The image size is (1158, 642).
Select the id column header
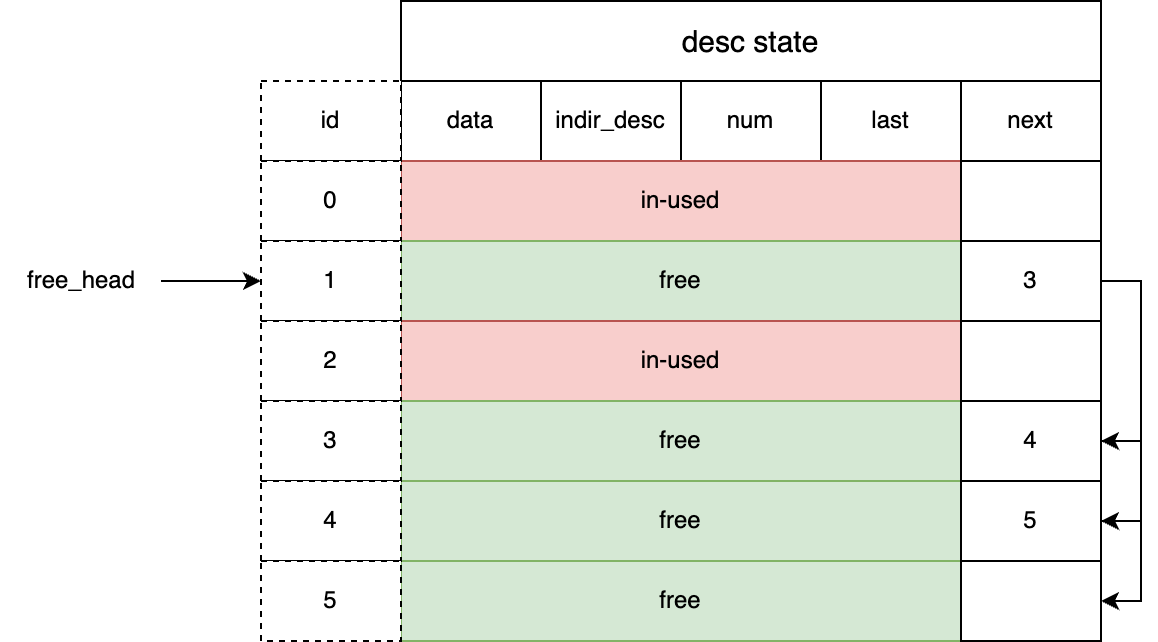(x=330, y=120)
